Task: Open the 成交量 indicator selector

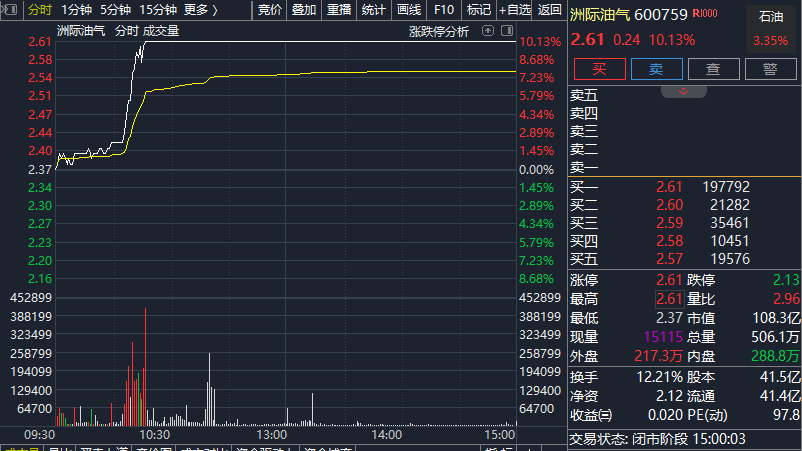Action: (161, 31)
